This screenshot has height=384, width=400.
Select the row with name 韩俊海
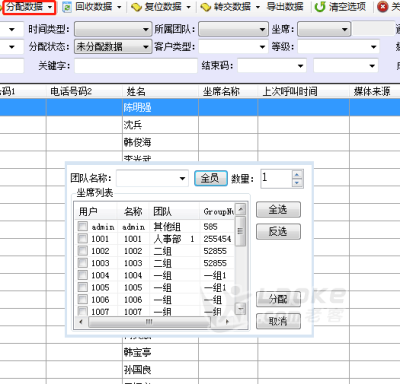coord(200,142)
